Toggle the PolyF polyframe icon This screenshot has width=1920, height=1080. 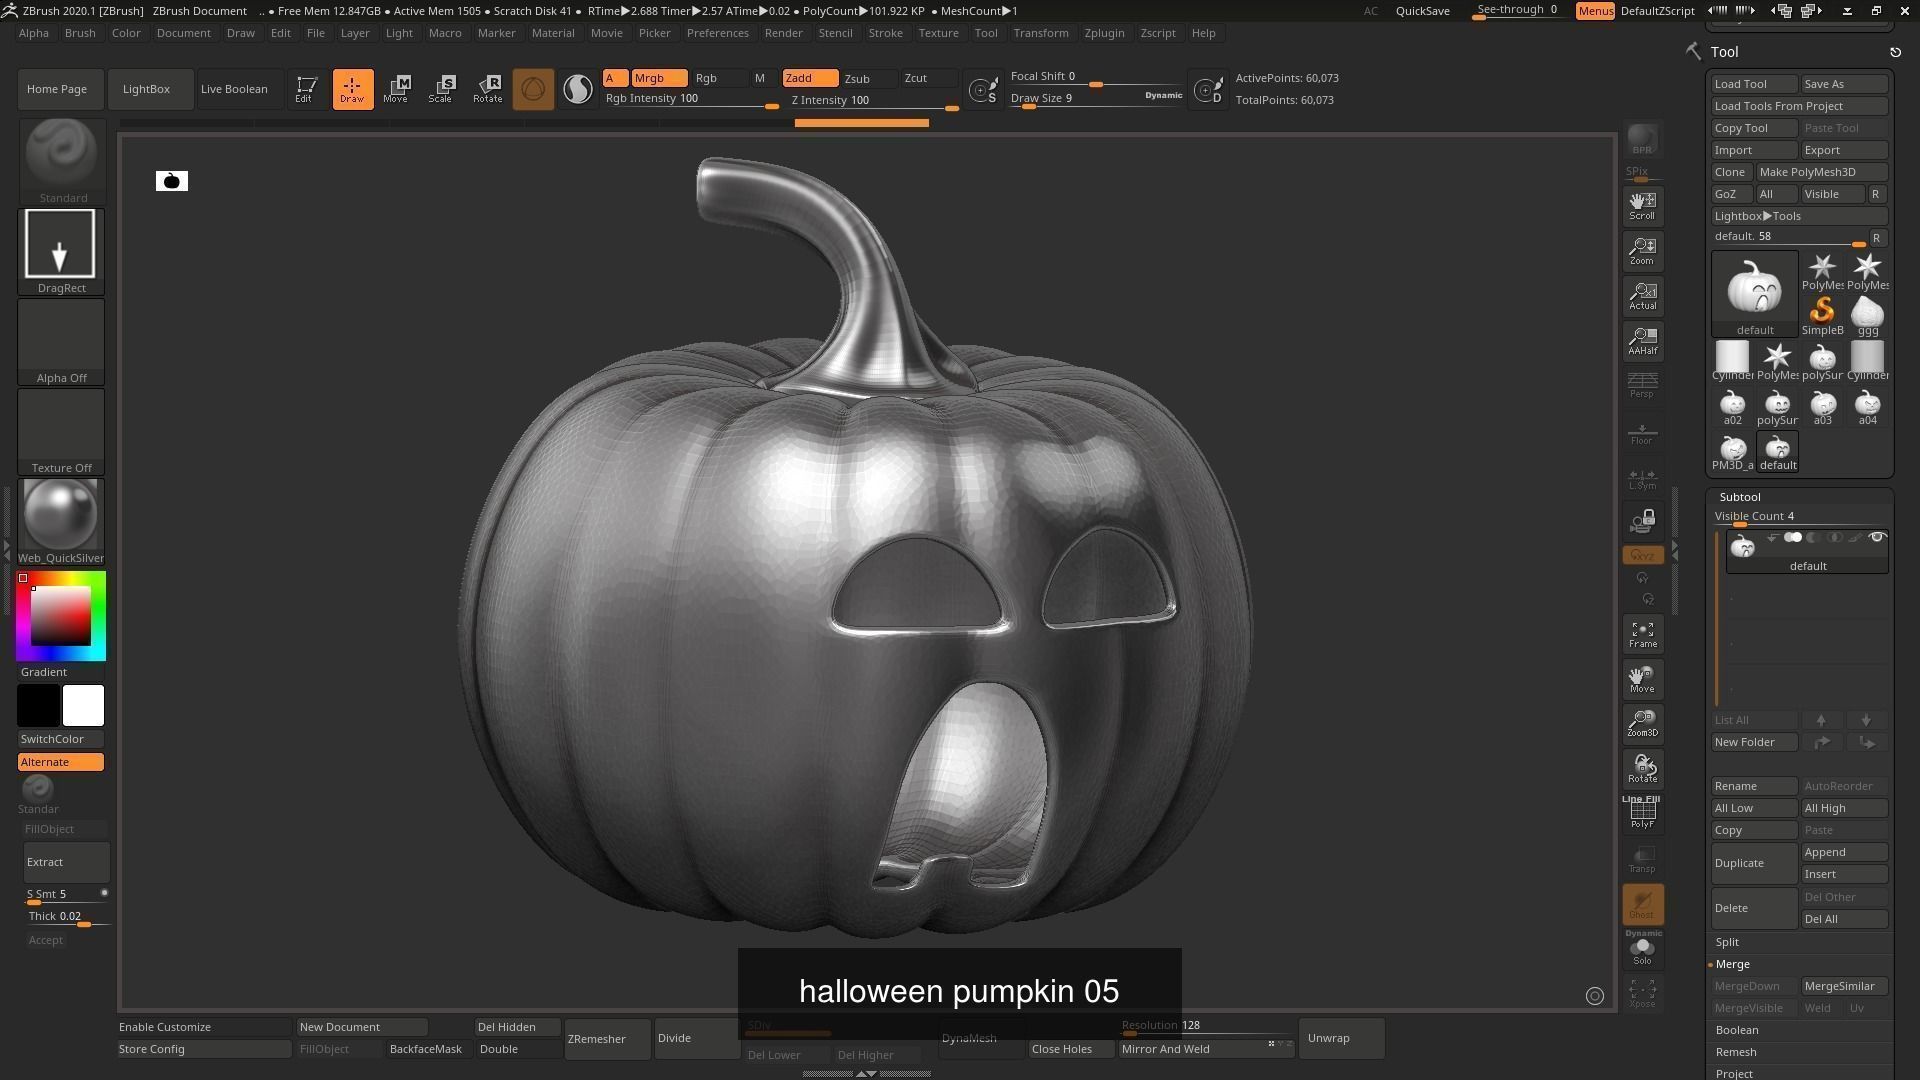coord(1642,813)
